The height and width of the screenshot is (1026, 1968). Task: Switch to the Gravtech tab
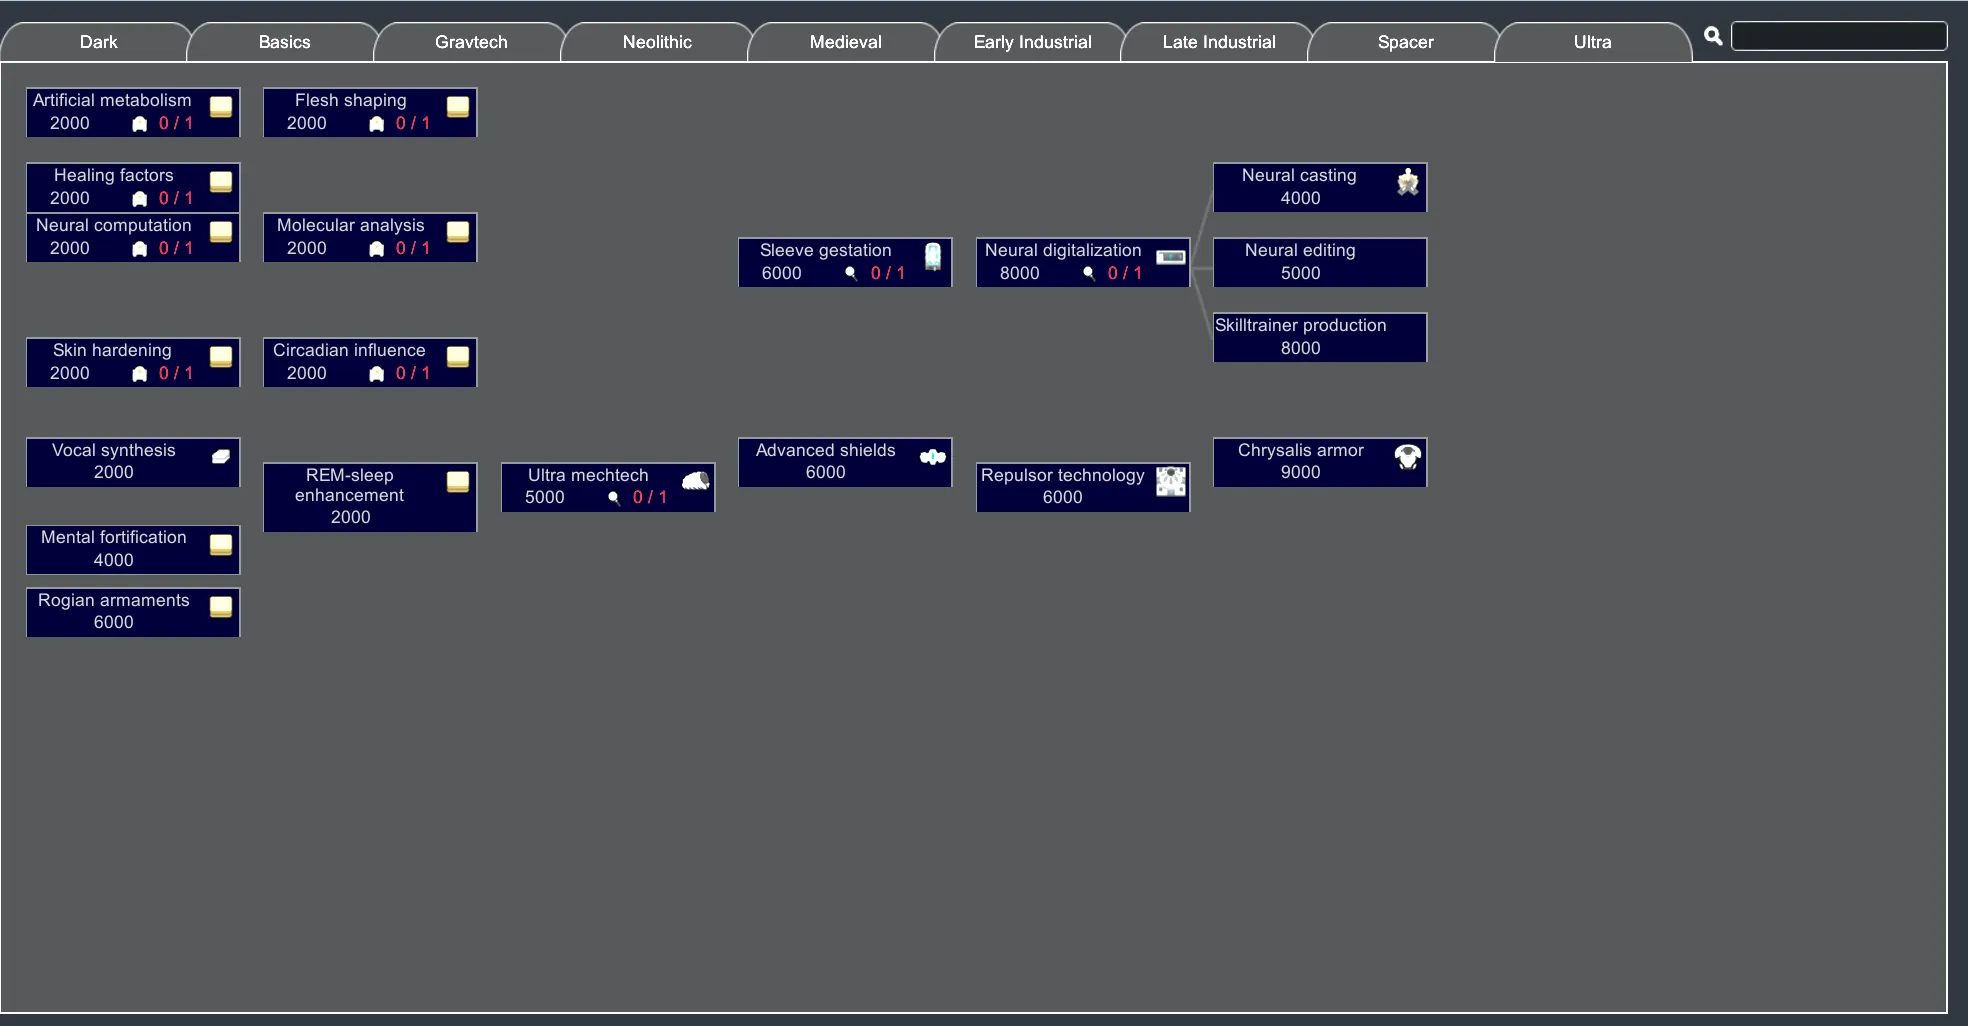coord(471,42)
